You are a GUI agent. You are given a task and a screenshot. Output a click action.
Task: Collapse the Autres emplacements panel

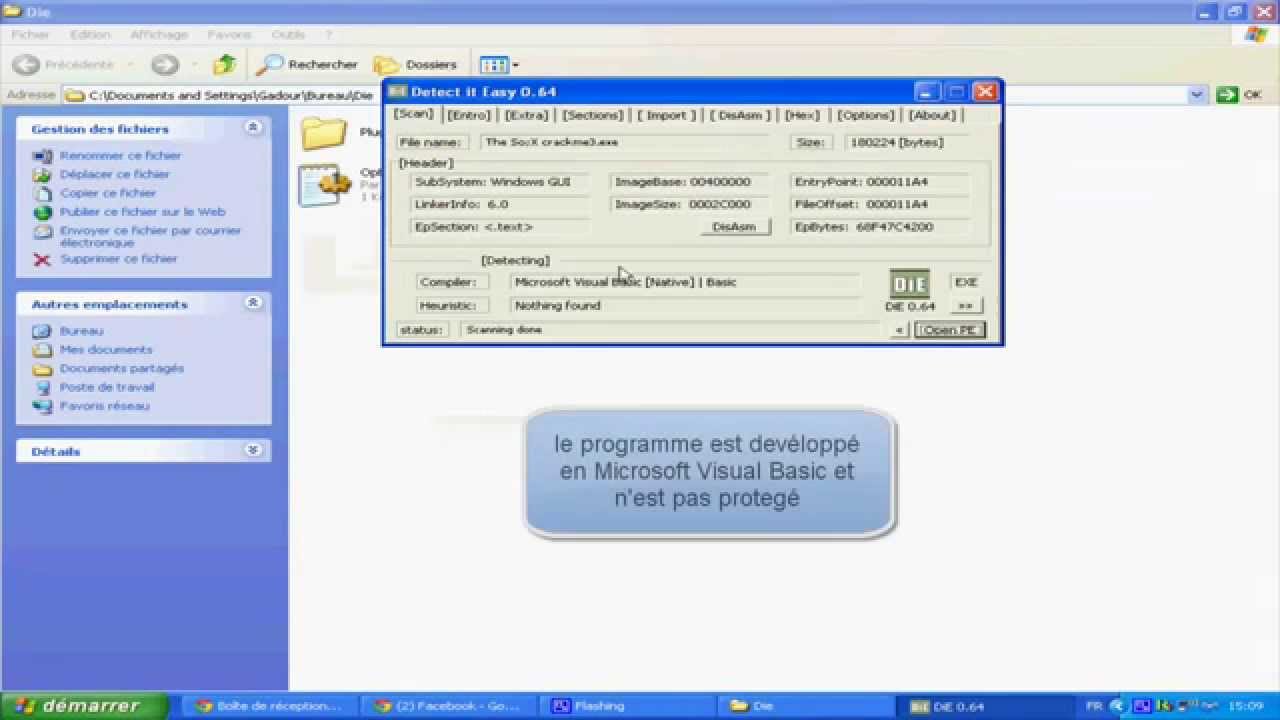pos(253,303)
